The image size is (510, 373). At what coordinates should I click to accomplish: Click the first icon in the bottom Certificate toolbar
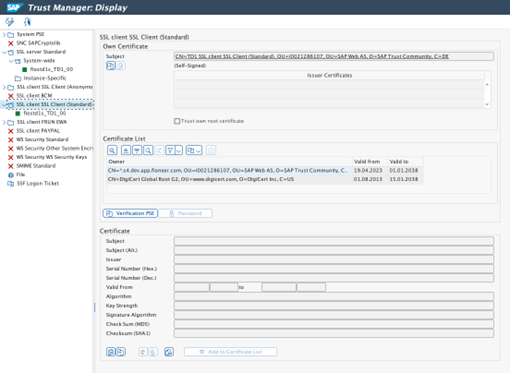tap(111, 352)
